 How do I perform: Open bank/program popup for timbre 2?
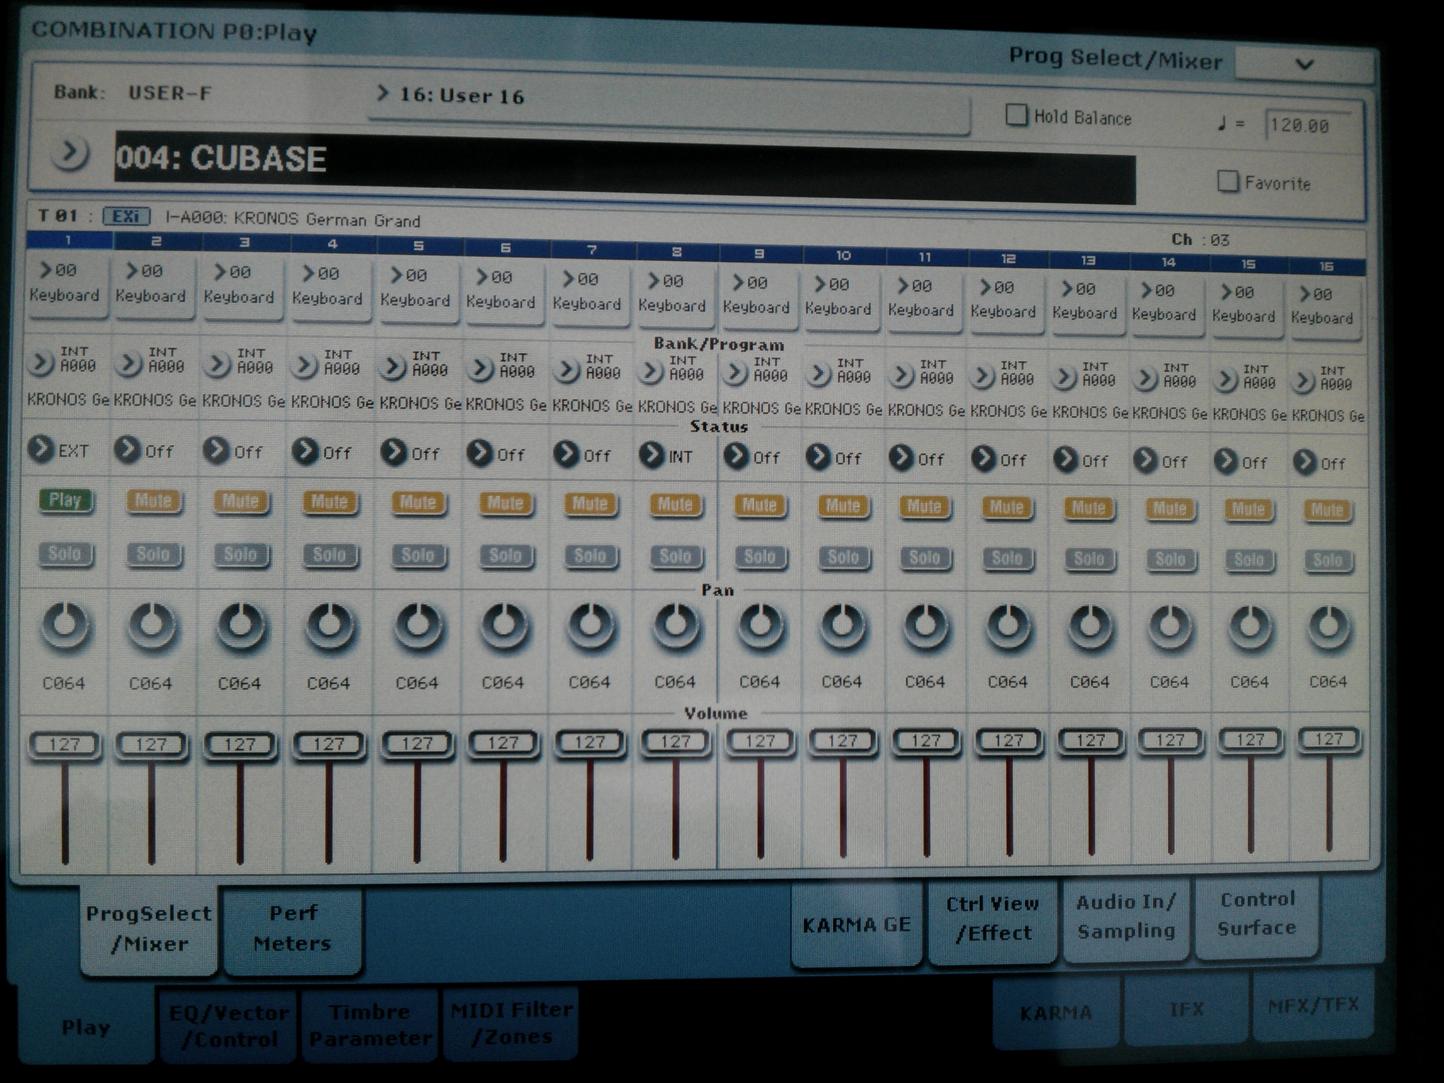pyautogui.click(x=129, y=363)
